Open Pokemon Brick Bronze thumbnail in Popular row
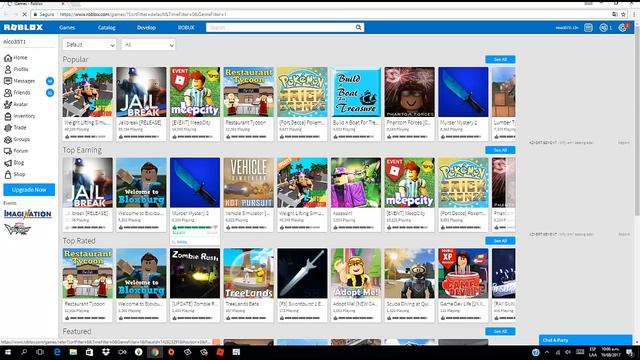This screenshot has width=640, height=360. coord(302,92)
